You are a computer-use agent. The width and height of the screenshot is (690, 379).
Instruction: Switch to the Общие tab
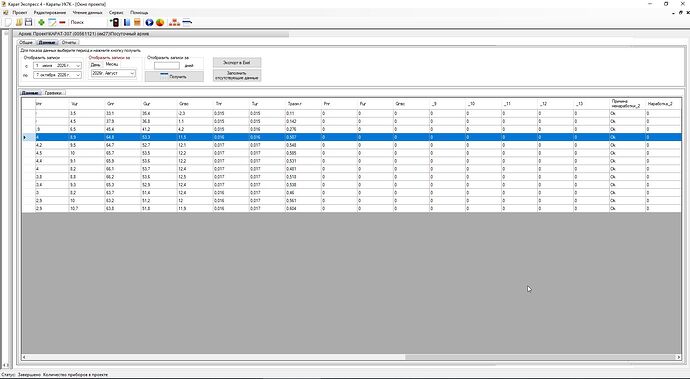pyautogui.click(x=26, y=42)
